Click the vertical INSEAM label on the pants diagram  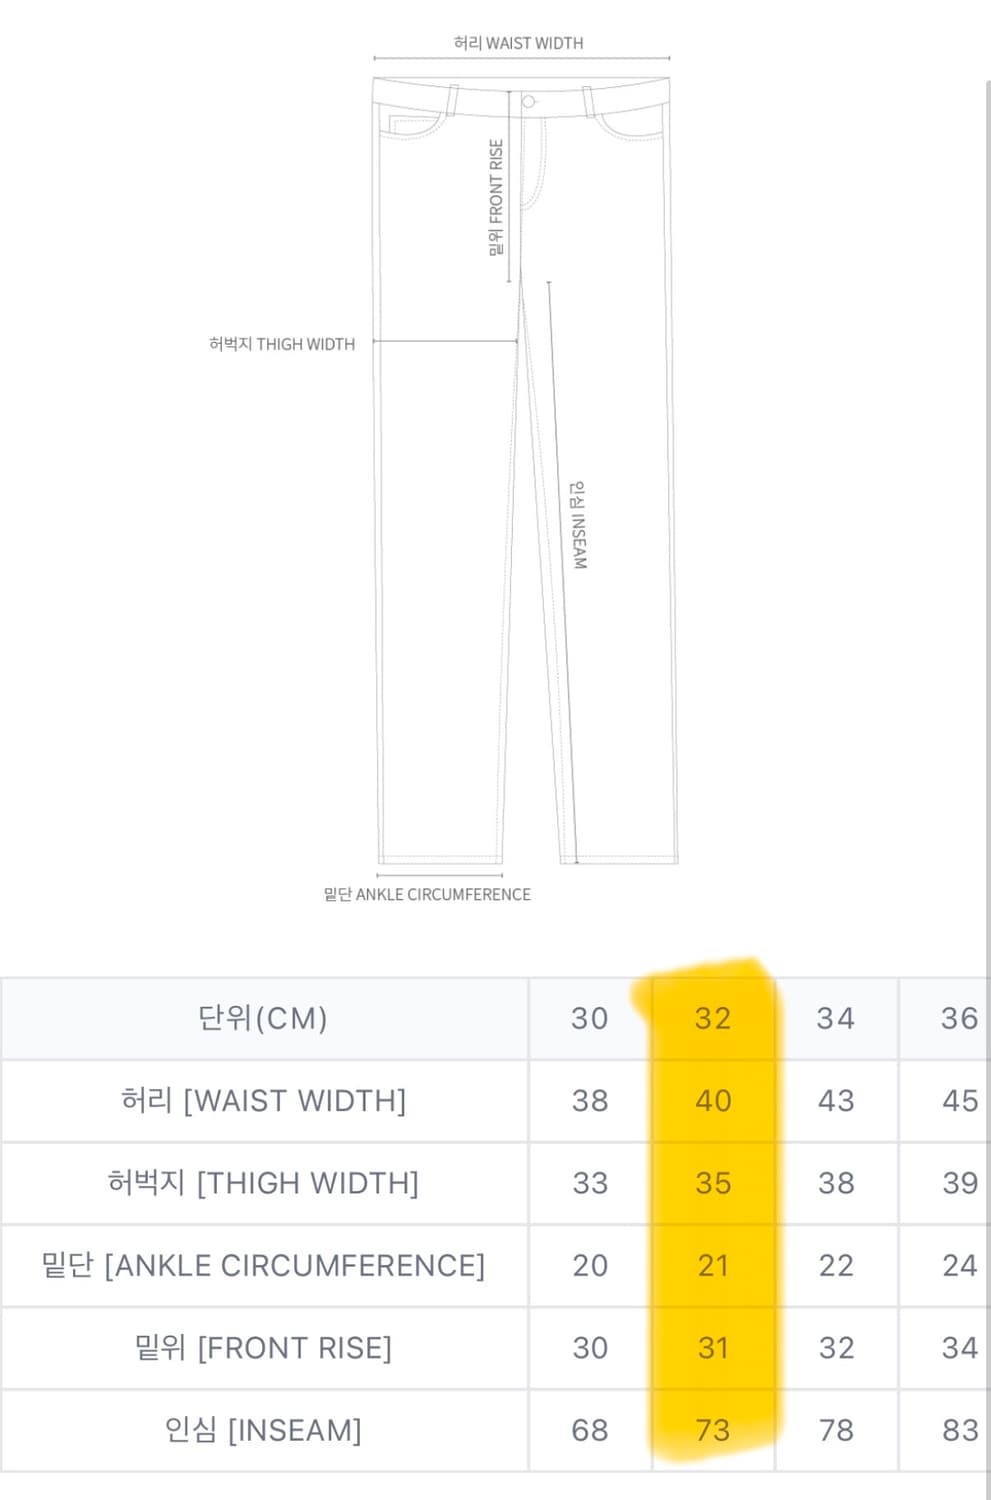pyautogui.click(x=579, y=525)
